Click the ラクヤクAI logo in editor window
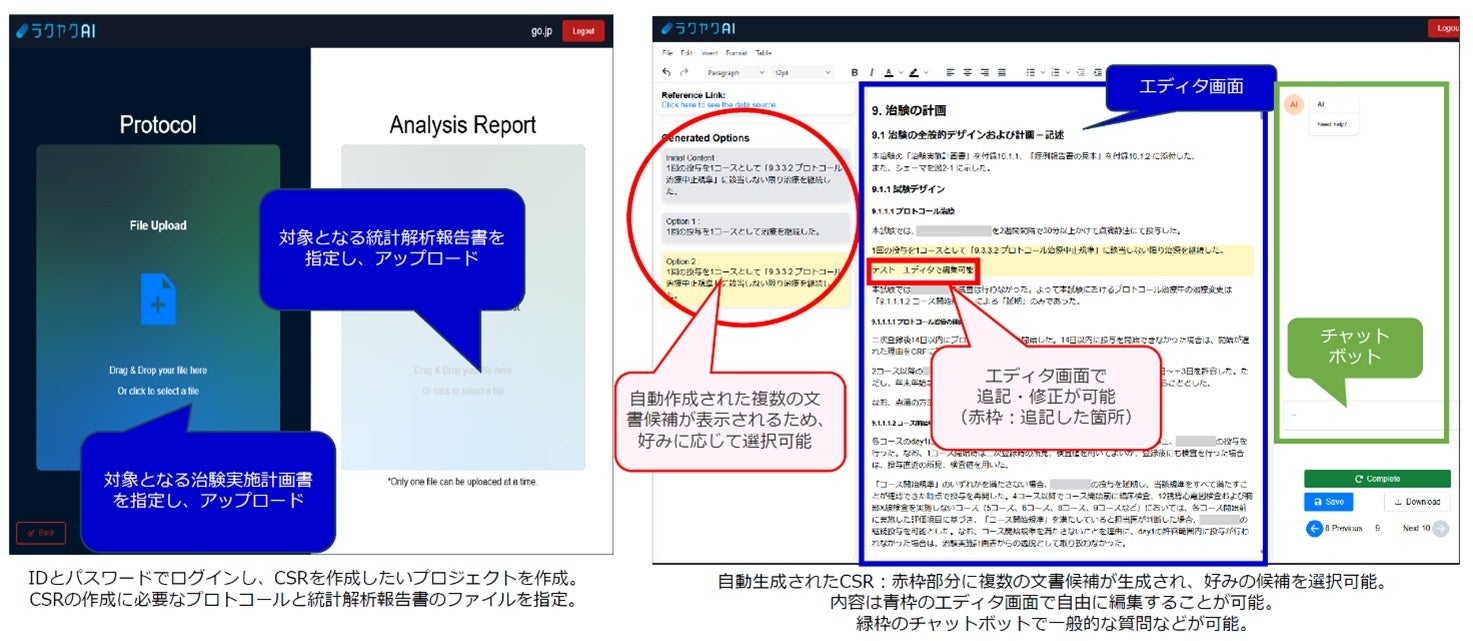The height and width of the screenshot is (641, 1473). pos(697,29)
